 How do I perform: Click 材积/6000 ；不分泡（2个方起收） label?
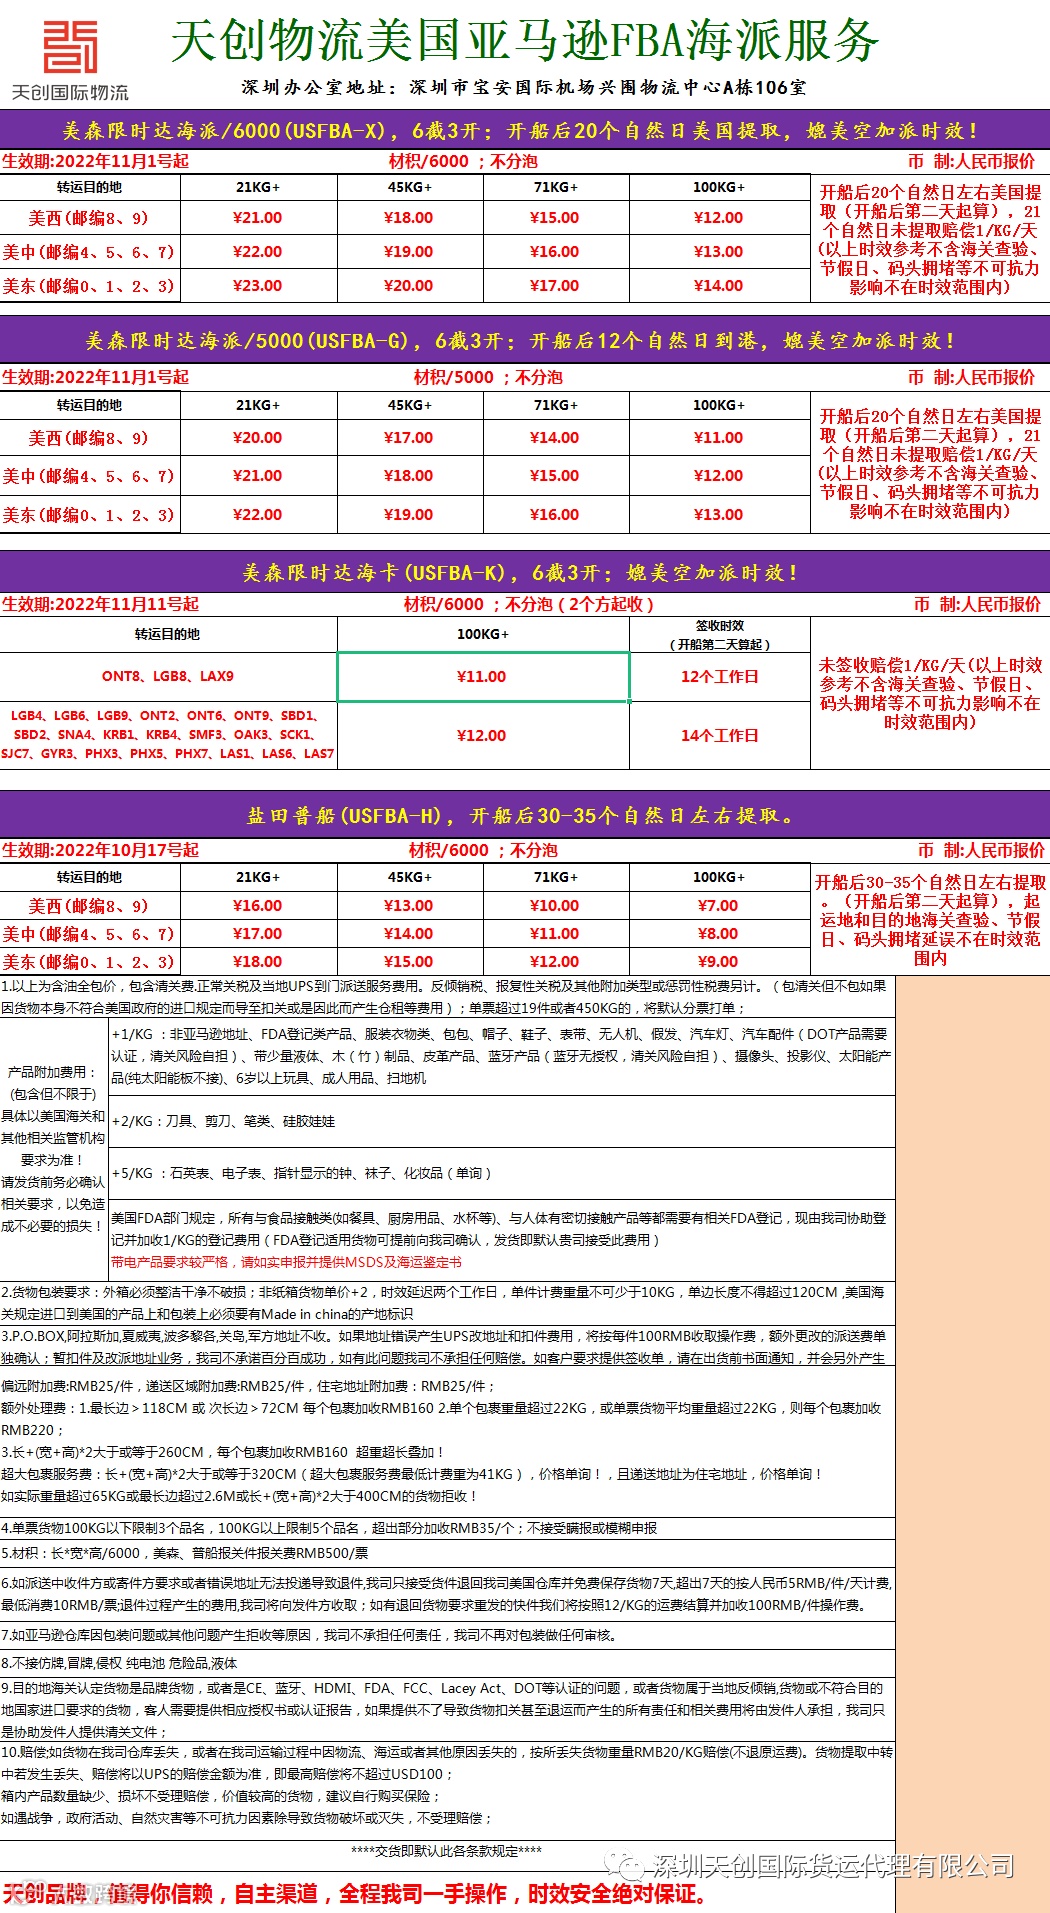[529, 604]
